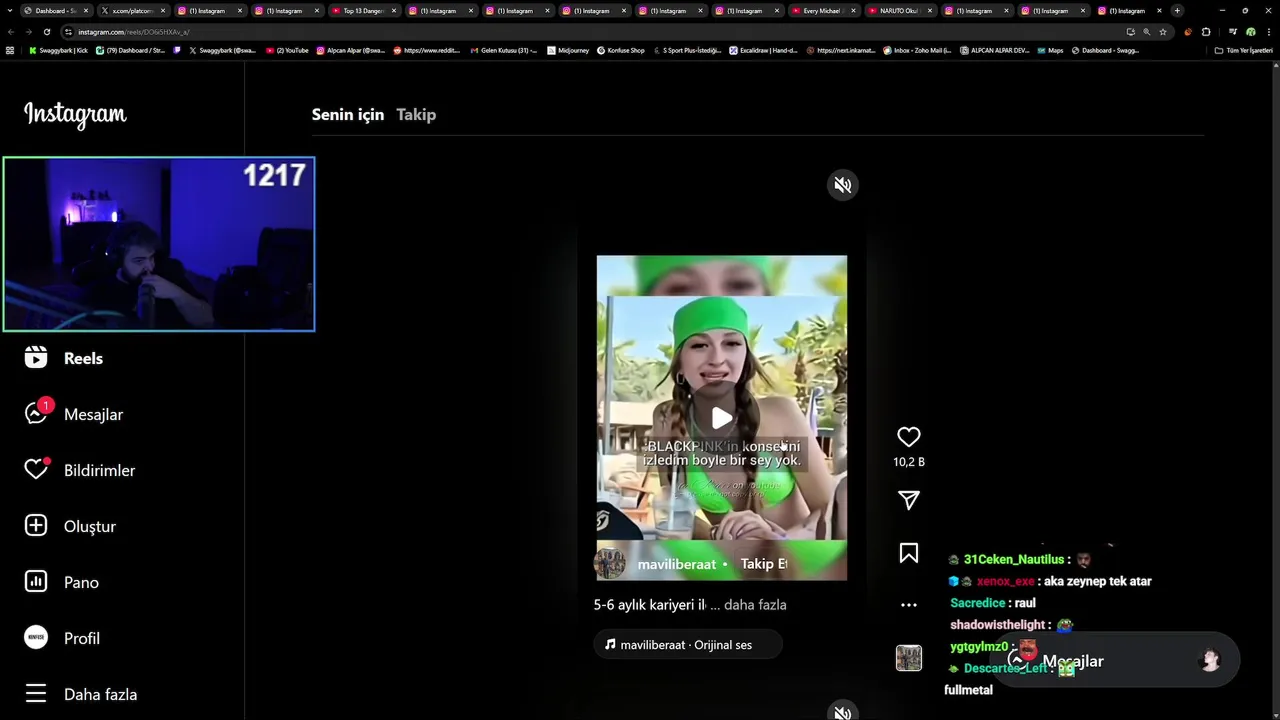Viewport: 1280px width, 720px height.
Task: Switch to the Every Michael YouTube tab
Action: pos(824,11)
